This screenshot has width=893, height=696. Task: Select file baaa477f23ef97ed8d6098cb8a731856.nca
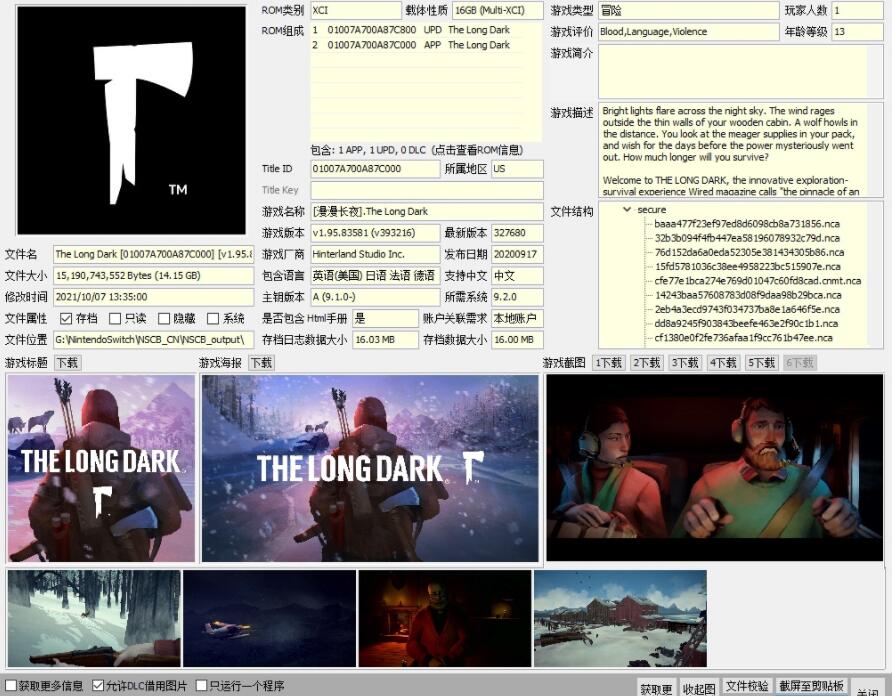click(747, 224)
